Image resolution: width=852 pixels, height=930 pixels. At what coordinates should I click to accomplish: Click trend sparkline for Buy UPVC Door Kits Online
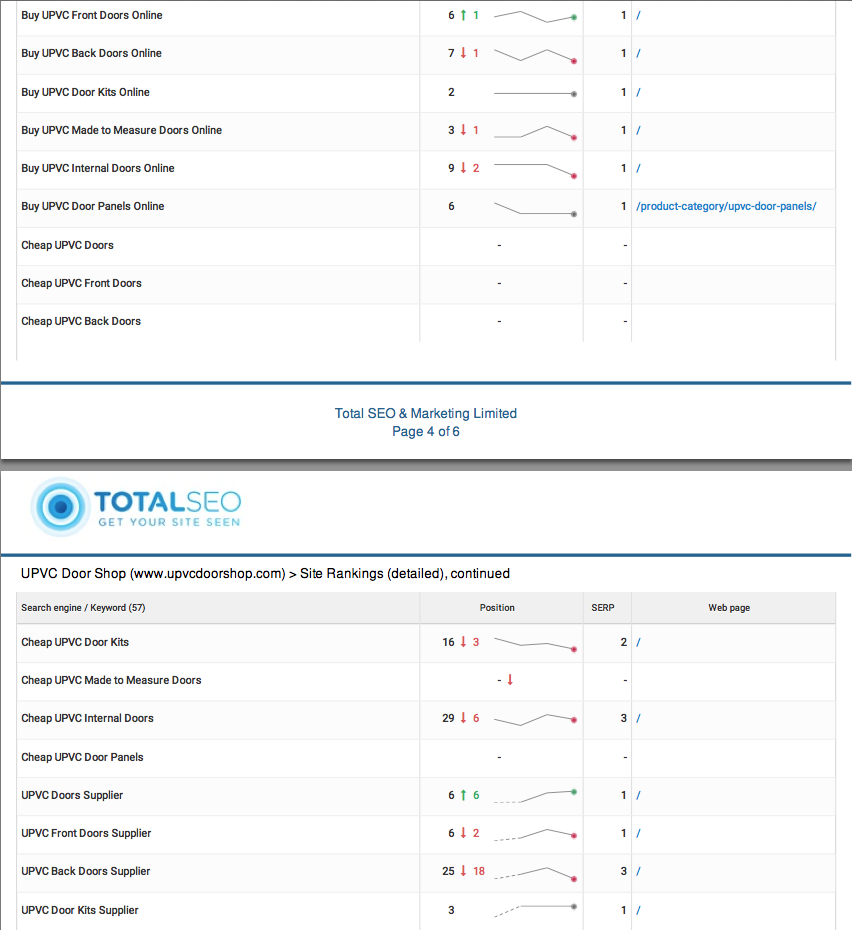coord(535,94)
